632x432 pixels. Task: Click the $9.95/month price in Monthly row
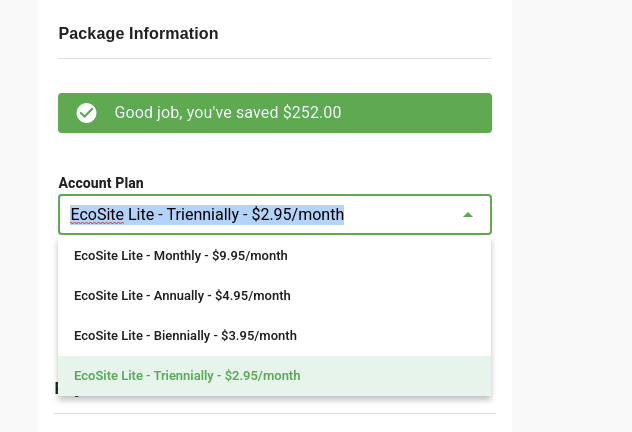coord(250,256)
